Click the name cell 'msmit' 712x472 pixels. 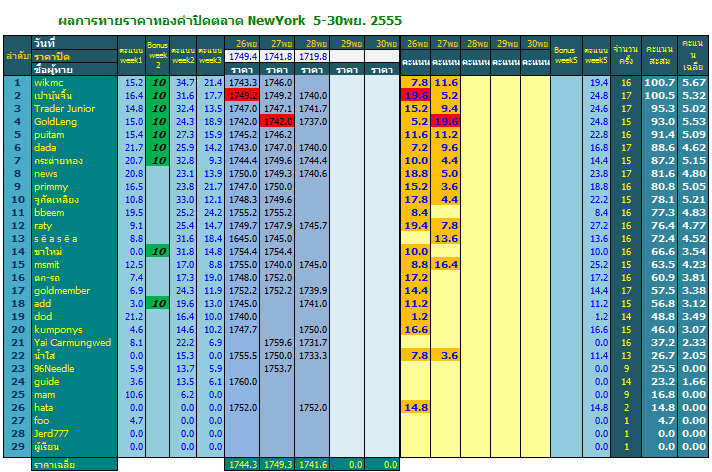(74, 265)
